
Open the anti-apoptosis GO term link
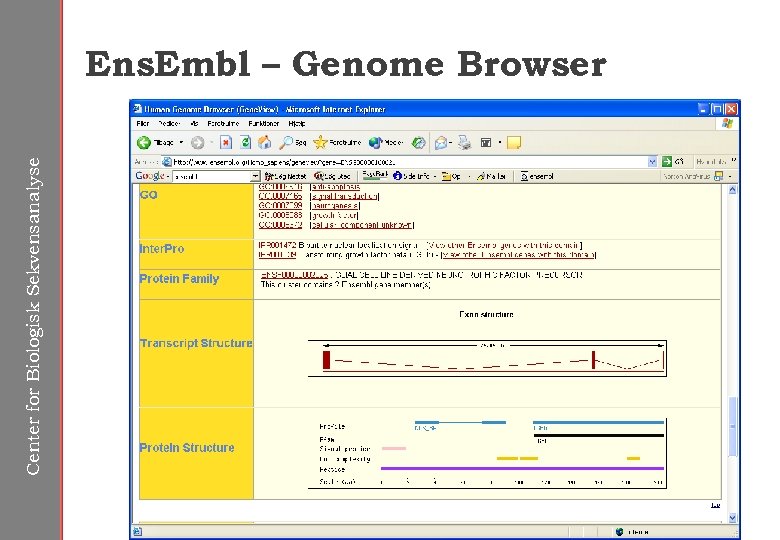pyautogui.click(x=336, y=187)
